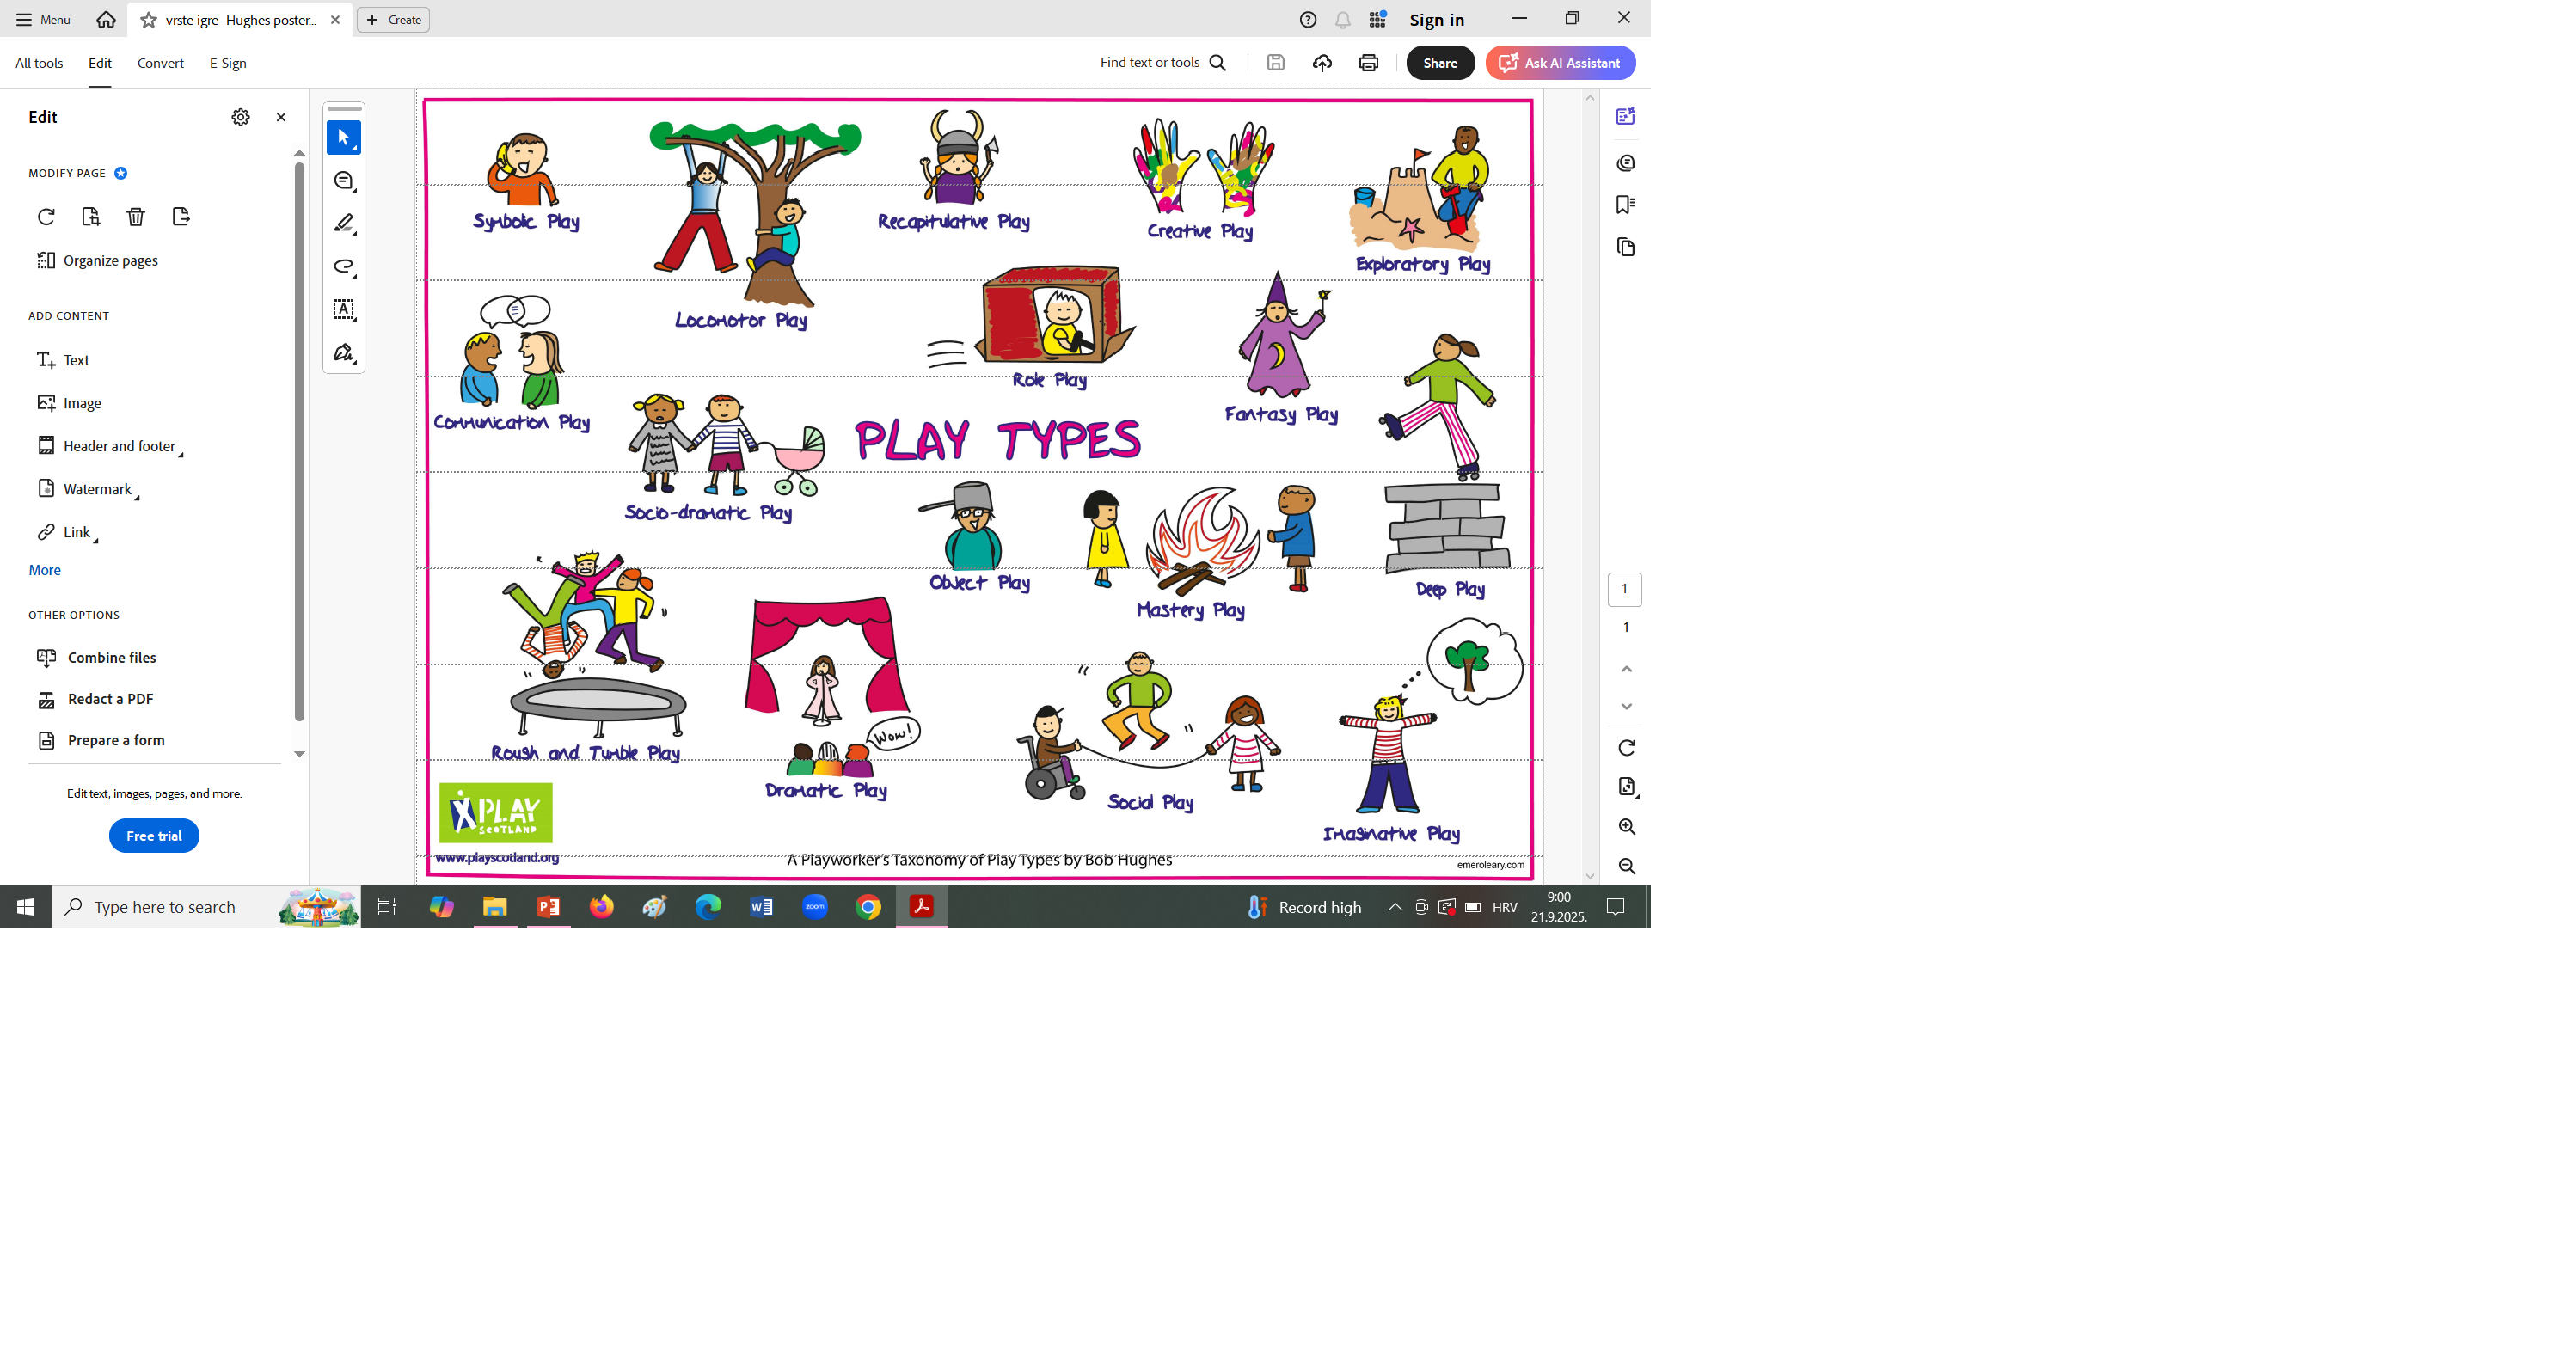
Task: Star the current document tab
Action: click(x=149, y=20)
